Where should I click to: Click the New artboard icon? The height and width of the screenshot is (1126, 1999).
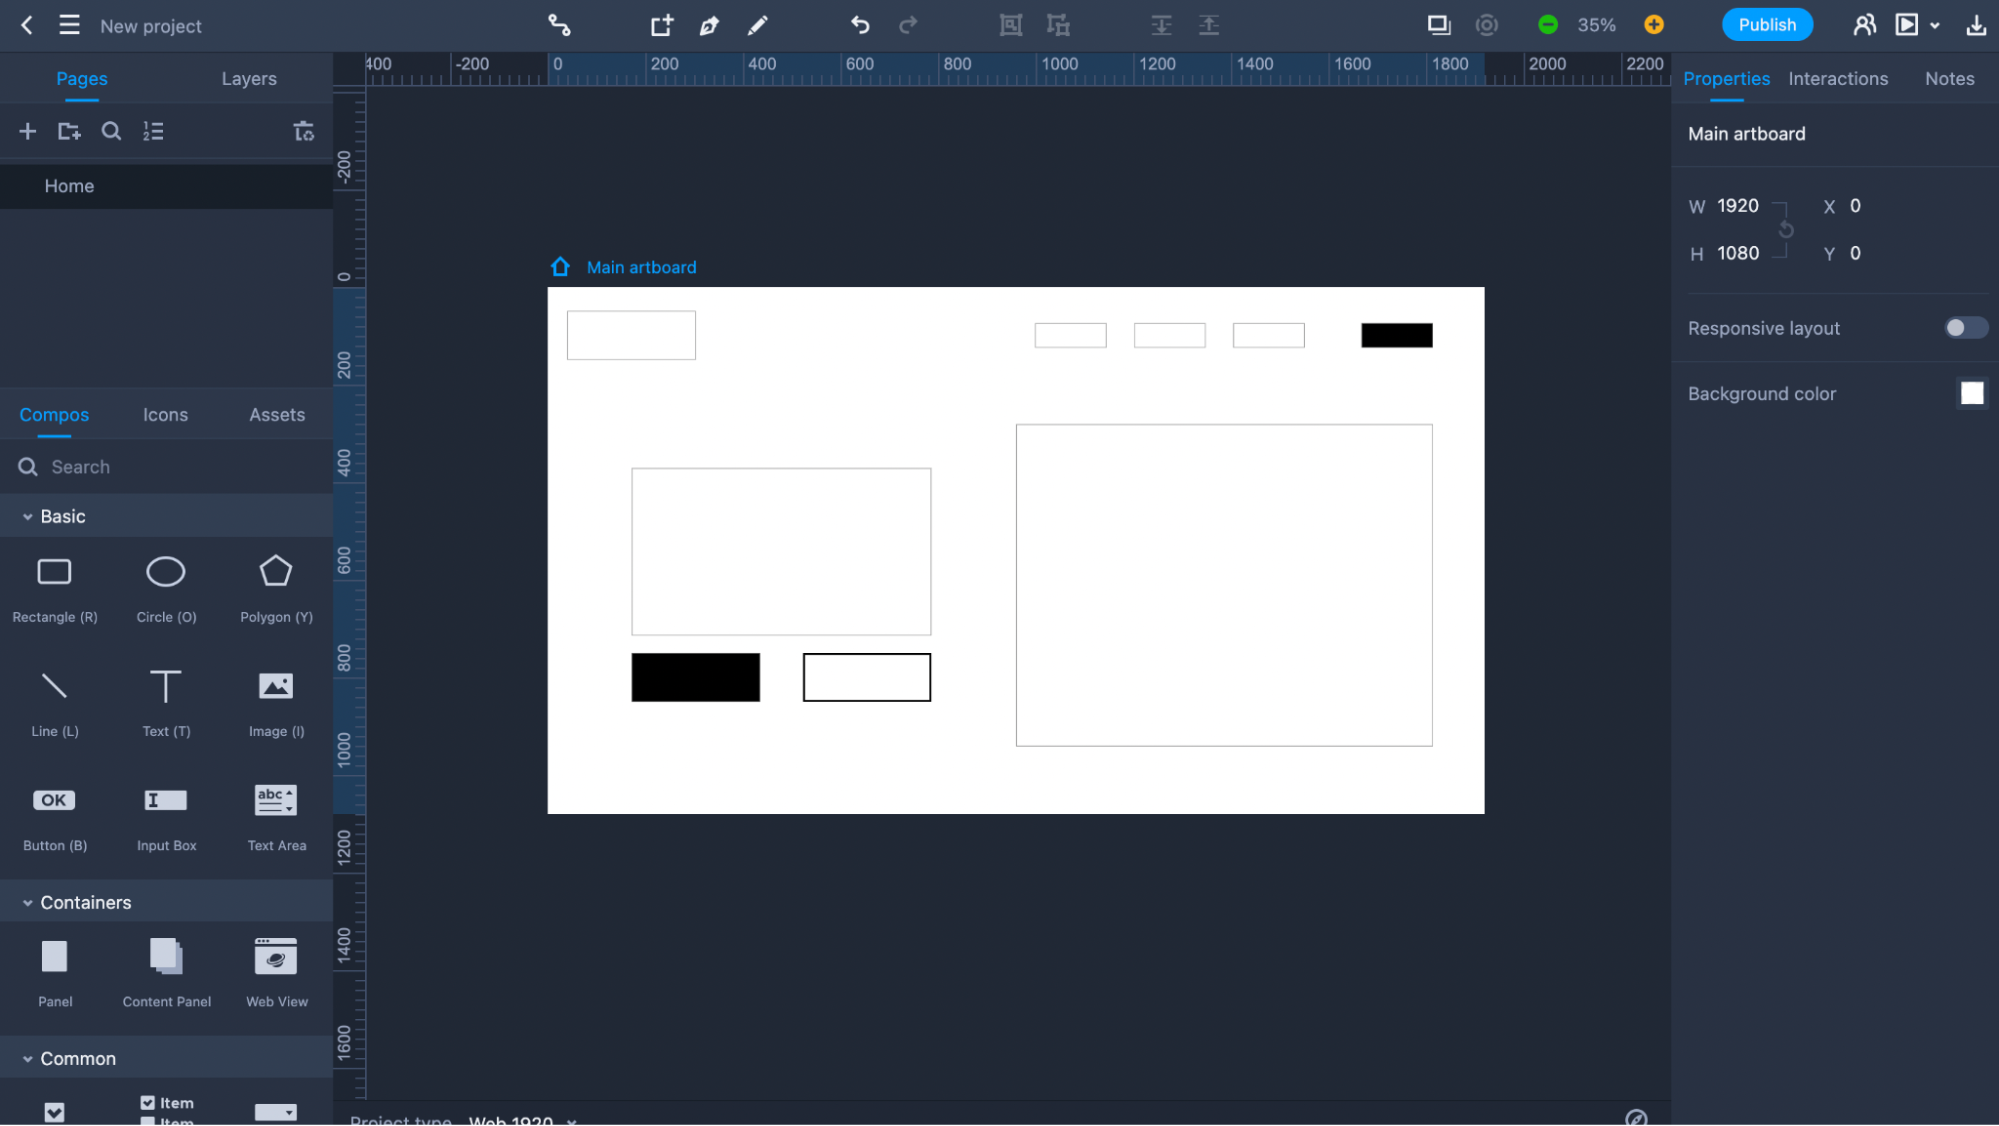coord(661,25)
